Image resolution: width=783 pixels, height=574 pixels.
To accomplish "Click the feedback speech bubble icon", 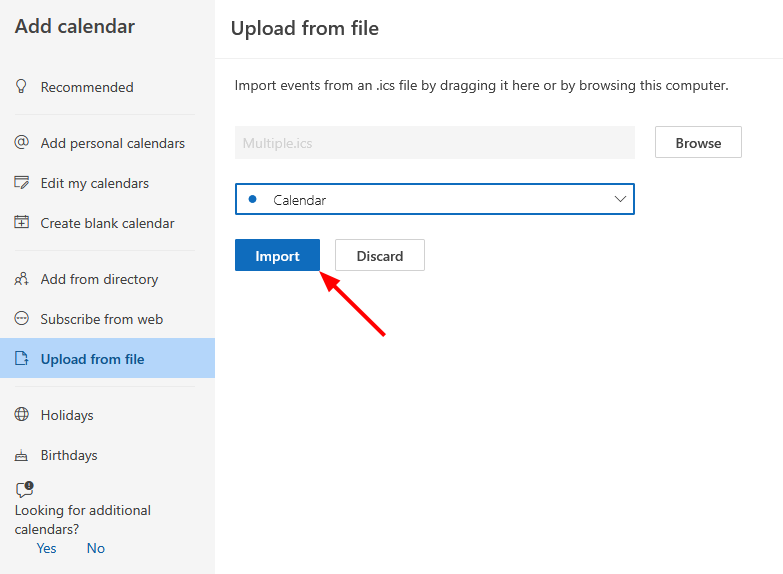I will coord(24,489).
